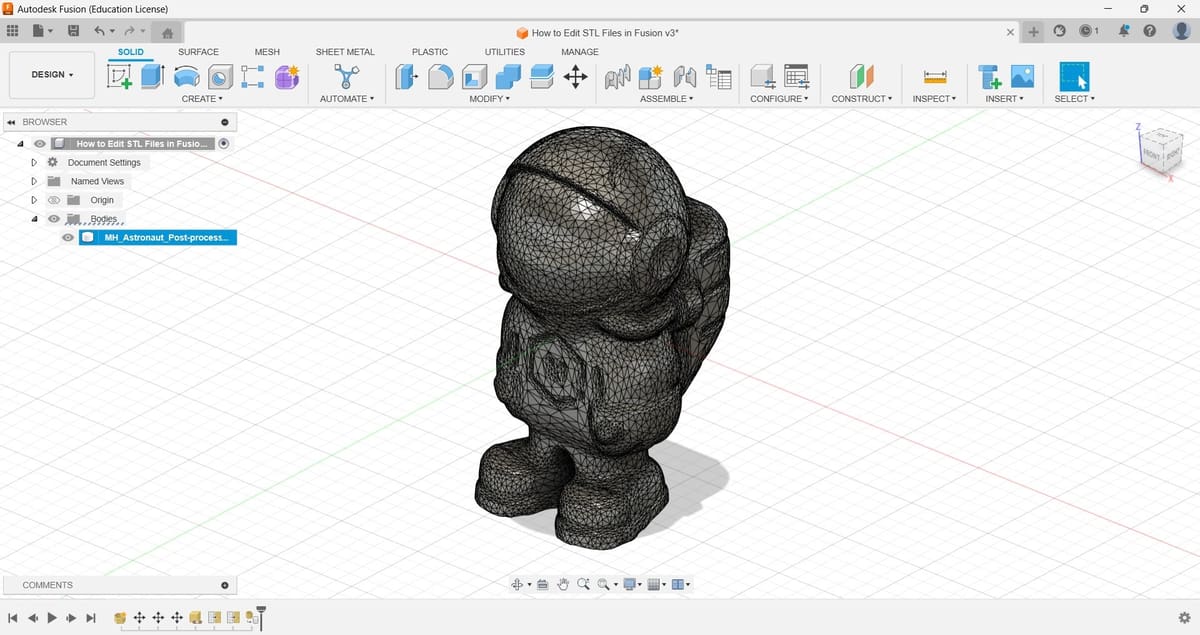Image resolution: width=1200 pixels, height=635 pixels.
Task: Expand the Named Views node
Action: click(x=34, y=181)
